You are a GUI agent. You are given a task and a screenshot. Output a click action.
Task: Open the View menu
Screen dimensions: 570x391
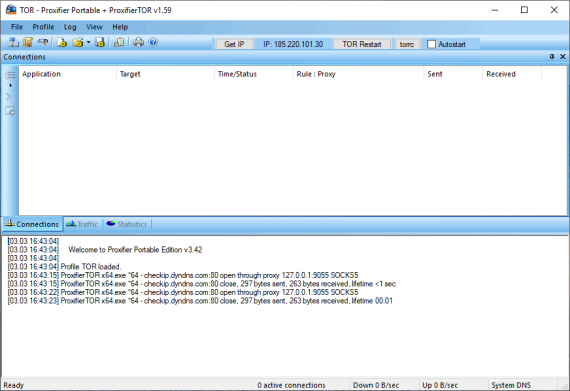pos(94,27)
